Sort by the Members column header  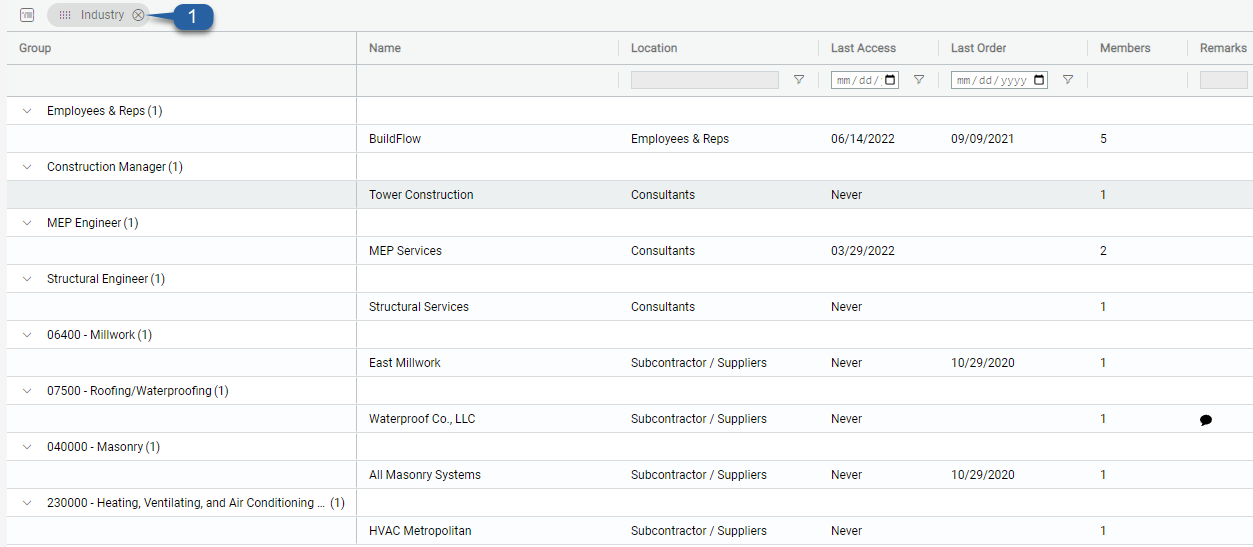tap(1125, 48)
